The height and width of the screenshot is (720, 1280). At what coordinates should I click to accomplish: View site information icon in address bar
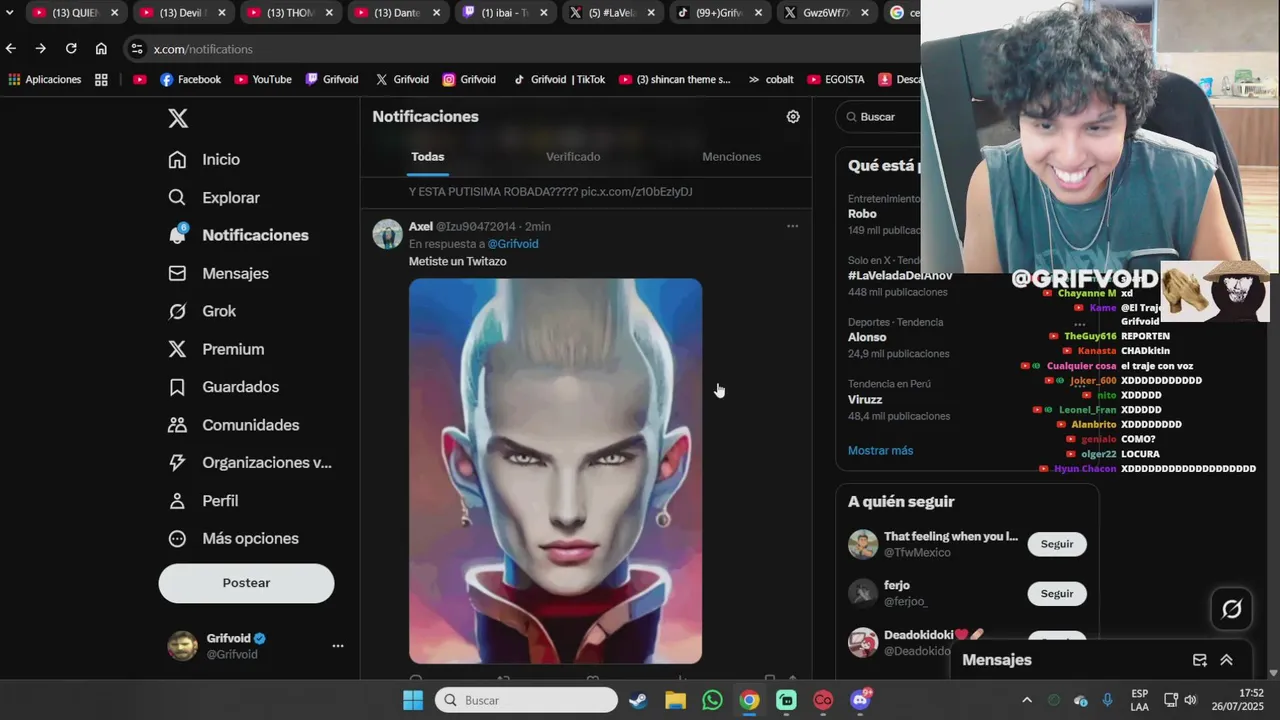pos(137,48)
